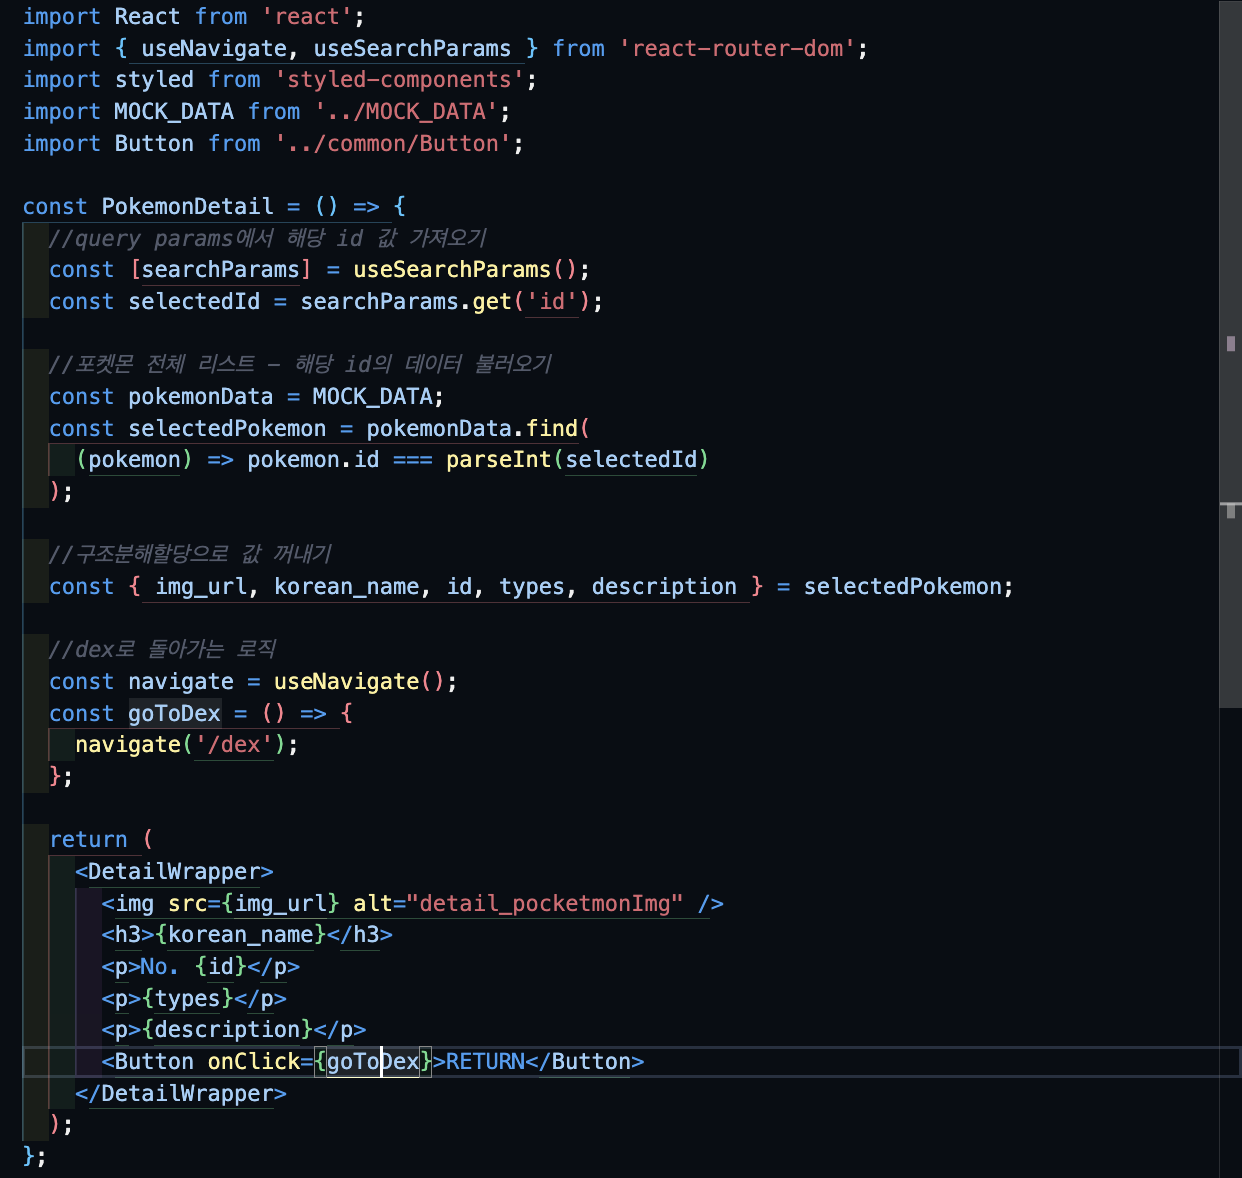Click the return keyword
1242x1178 pixels.
coord(89,840)
